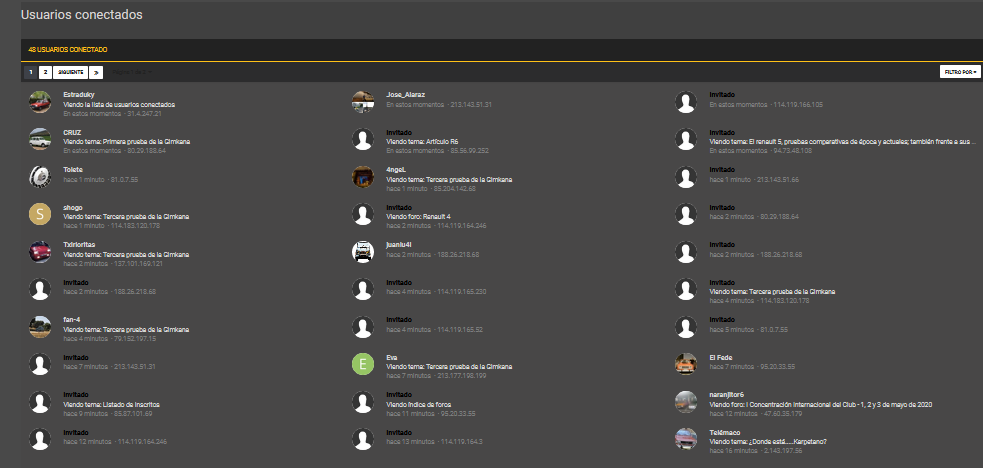Screen dimensions: 983x468
Task: Open El Fede's avatar image
Action: (686, 364)
